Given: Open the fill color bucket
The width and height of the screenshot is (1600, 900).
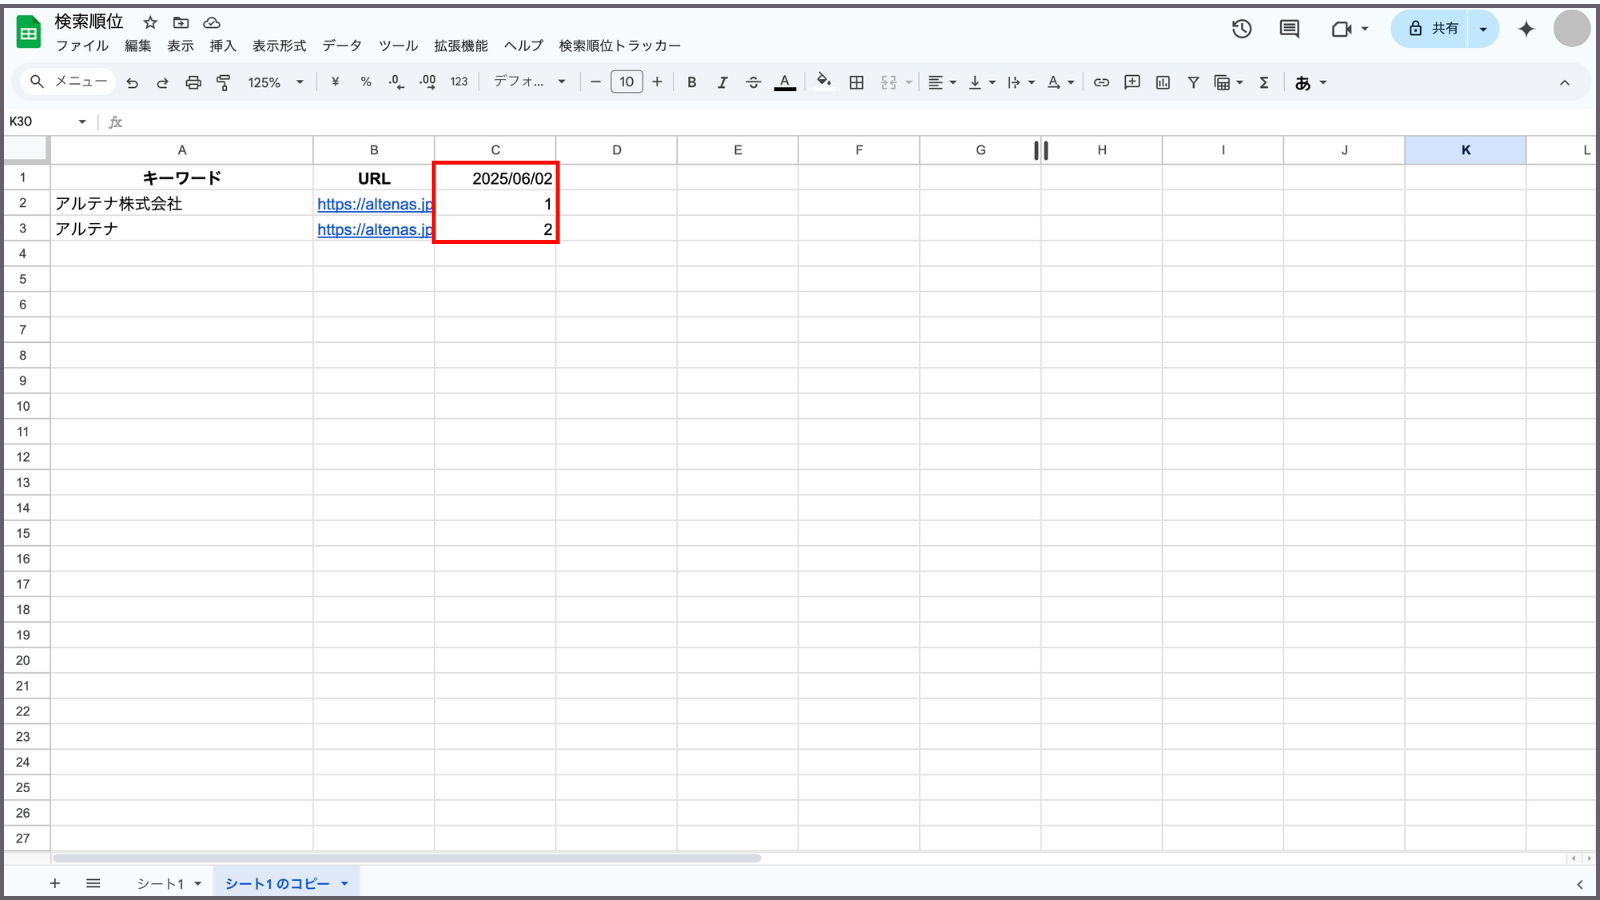Looking at the screenshot, I should pos(824,81).
